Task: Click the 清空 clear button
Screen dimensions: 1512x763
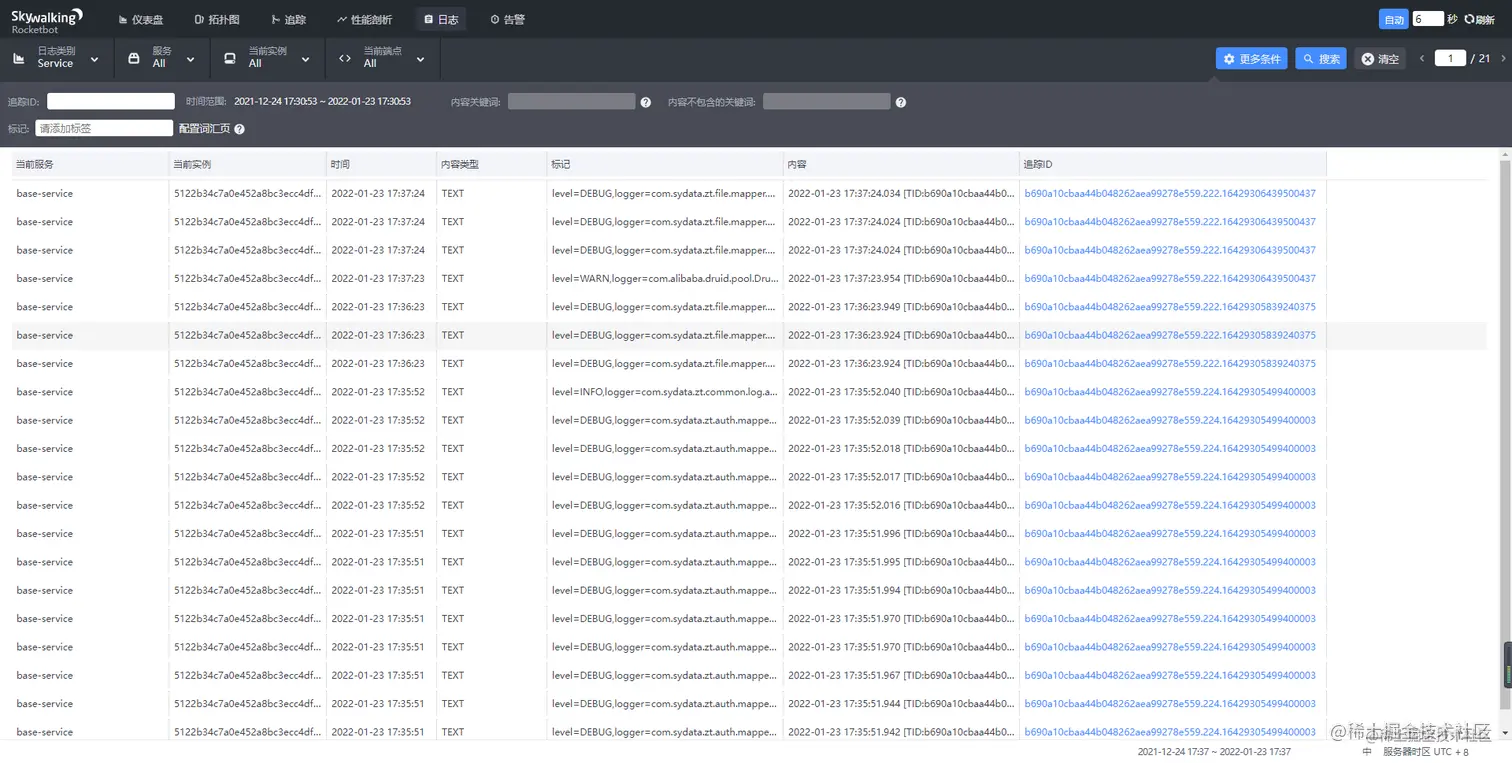Action: [x=1380, y=59]
